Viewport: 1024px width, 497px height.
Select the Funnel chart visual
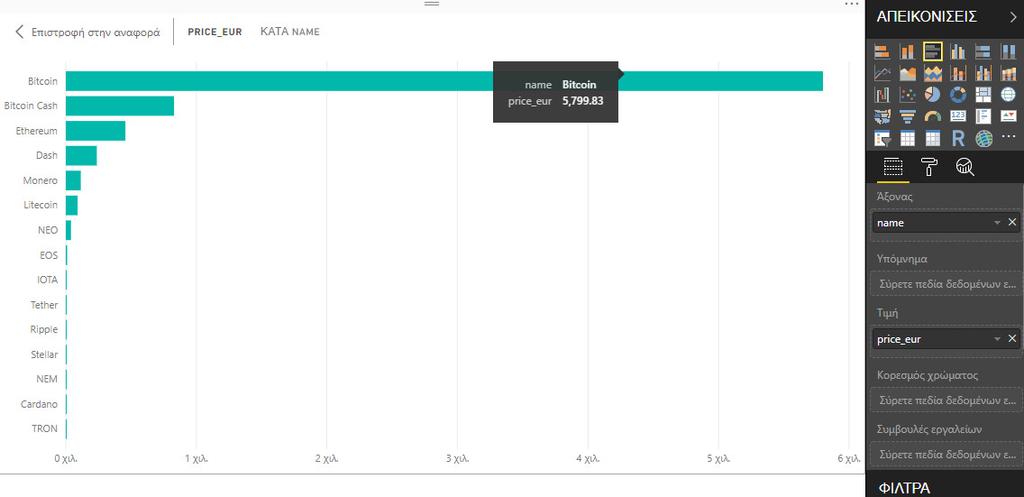coord(907,116)
